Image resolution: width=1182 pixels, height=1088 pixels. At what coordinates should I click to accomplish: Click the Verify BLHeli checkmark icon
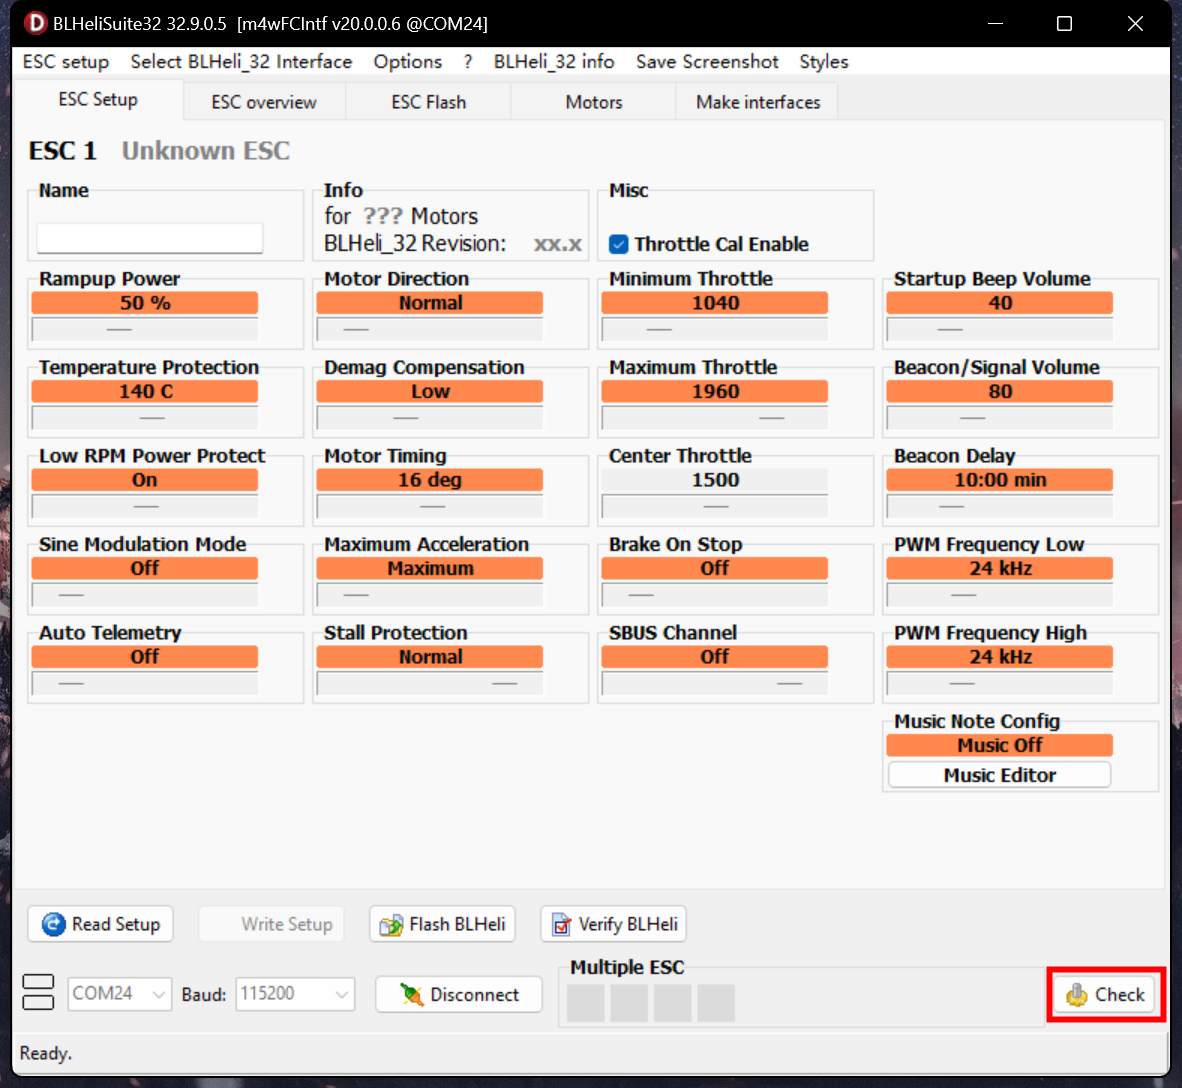562,924
